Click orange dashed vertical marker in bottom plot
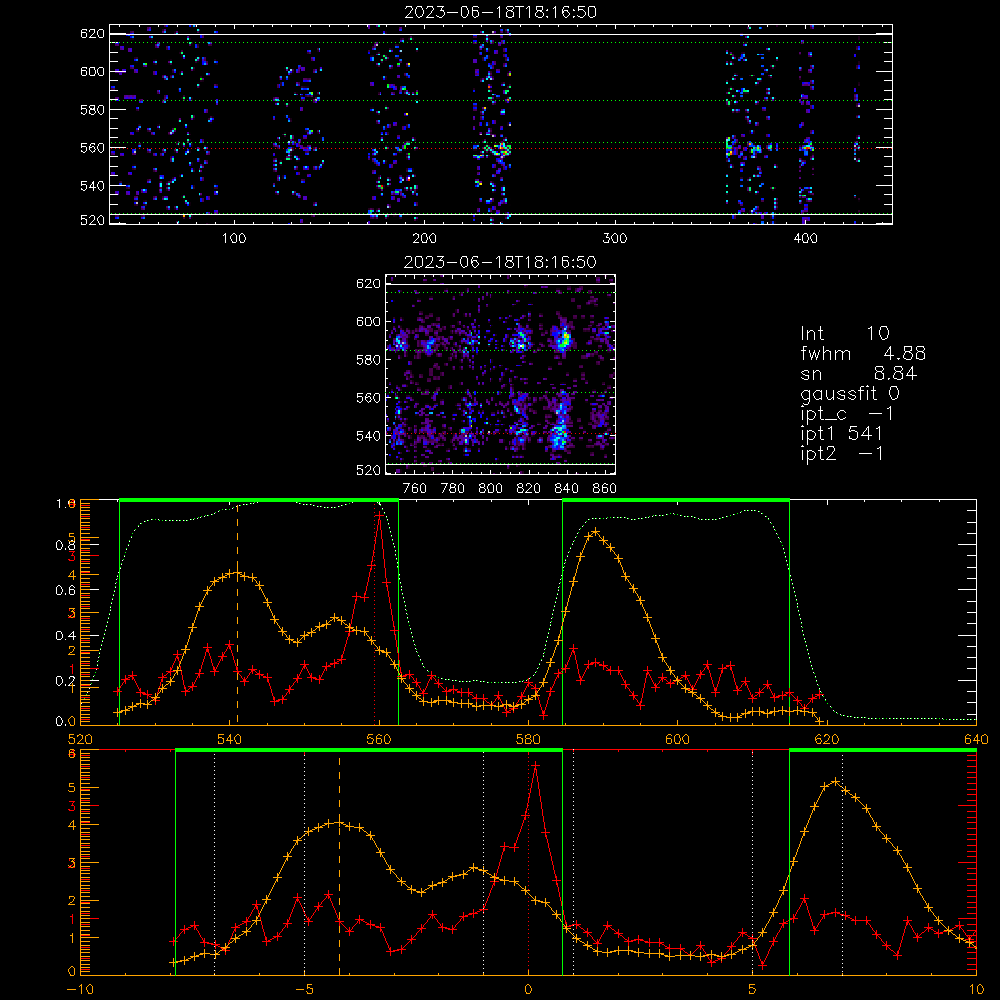1000x1000 pixels. tap(339, 864)
